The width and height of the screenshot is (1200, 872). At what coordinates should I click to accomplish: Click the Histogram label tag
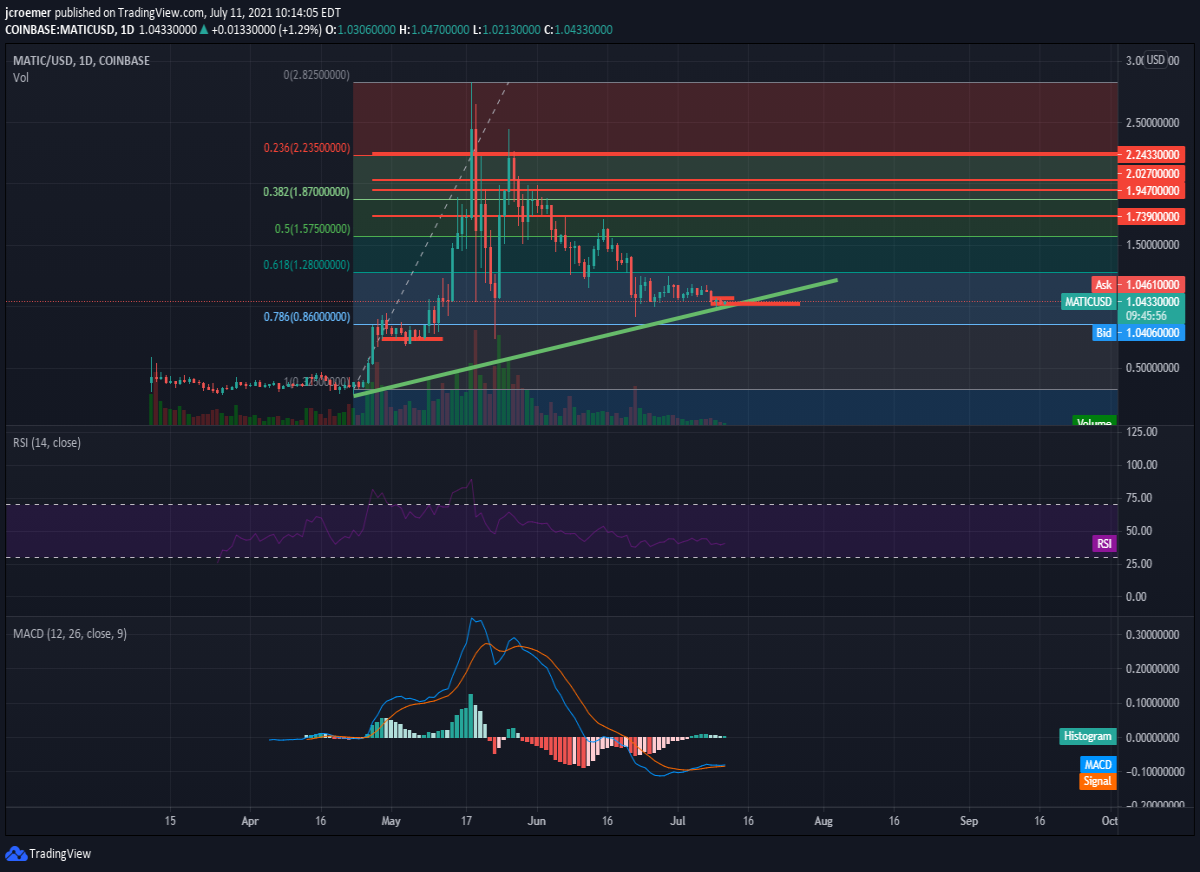[1087, 736]
